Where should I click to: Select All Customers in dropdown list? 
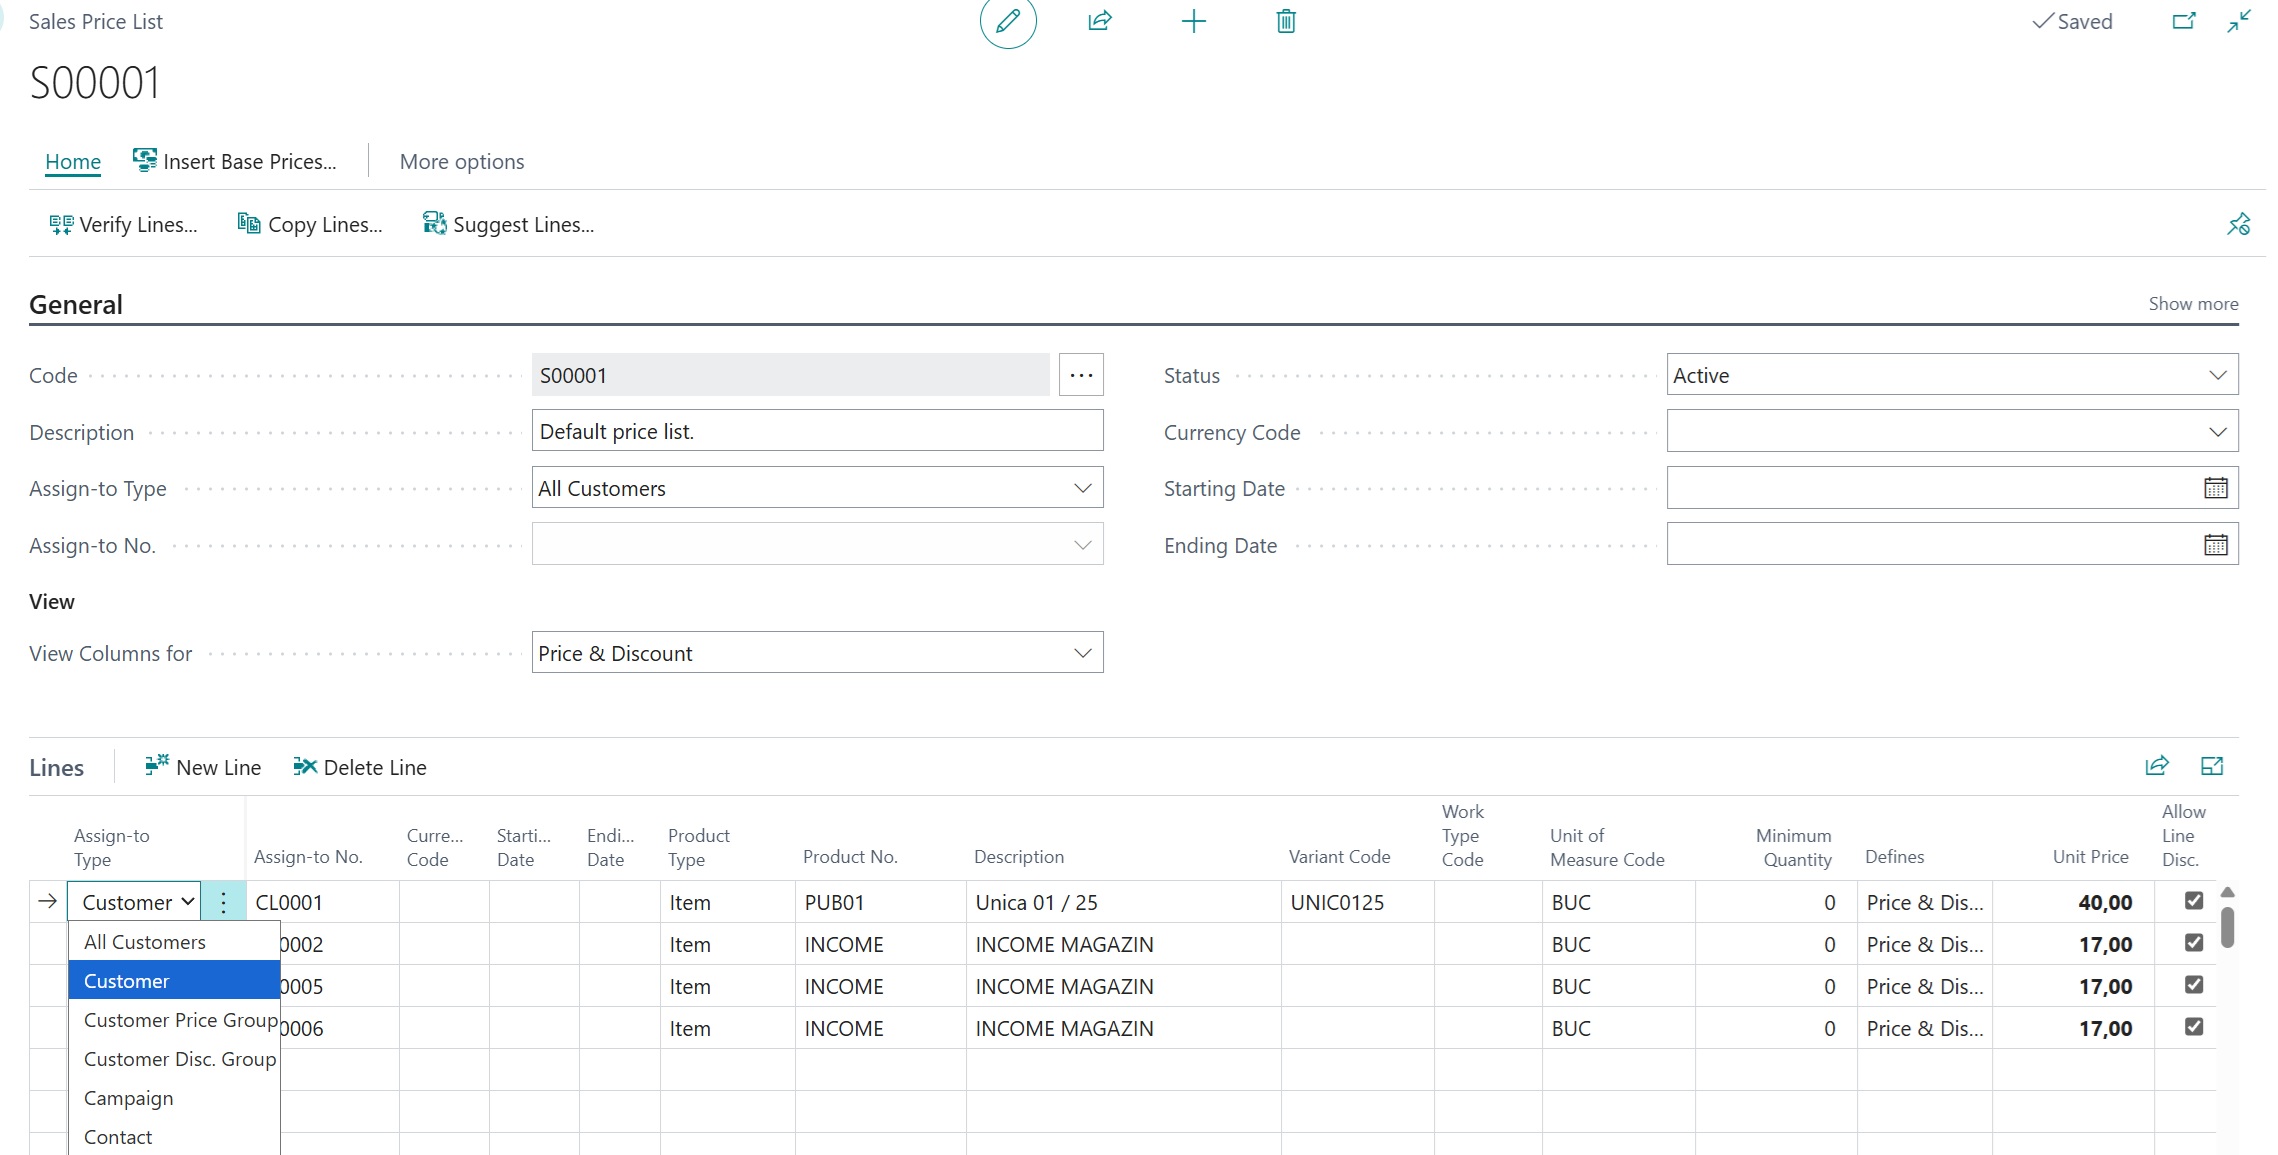[x=174, y=942]
